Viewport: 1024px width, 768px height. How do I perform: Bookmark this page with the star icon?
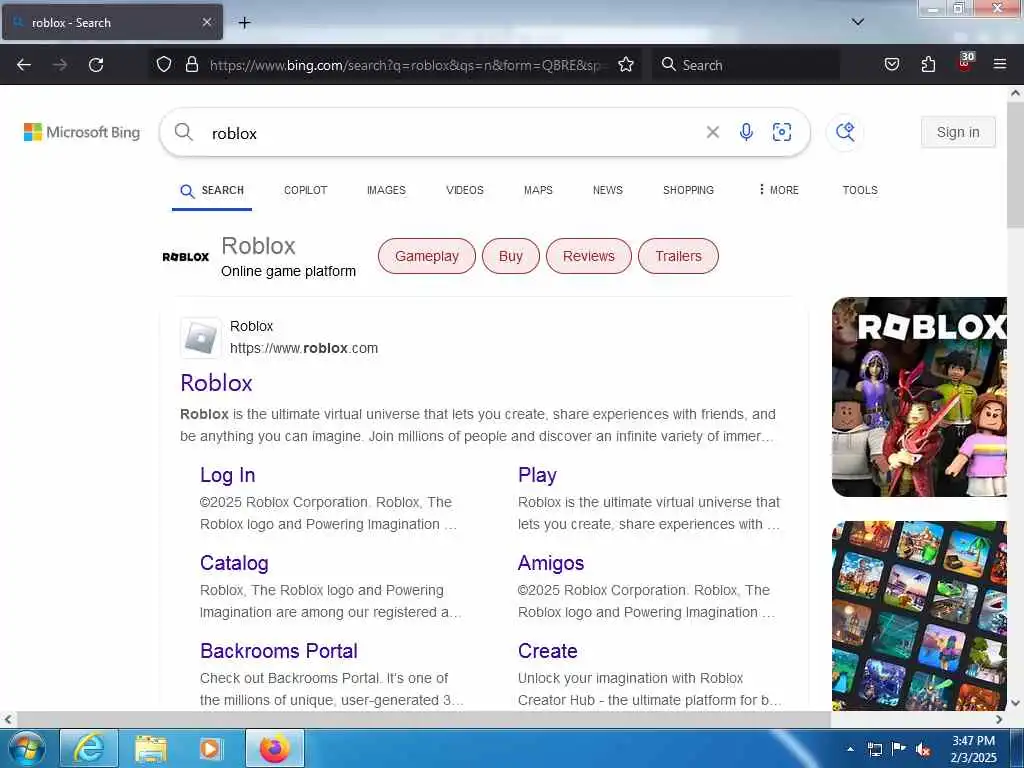[x=626, y=64]
